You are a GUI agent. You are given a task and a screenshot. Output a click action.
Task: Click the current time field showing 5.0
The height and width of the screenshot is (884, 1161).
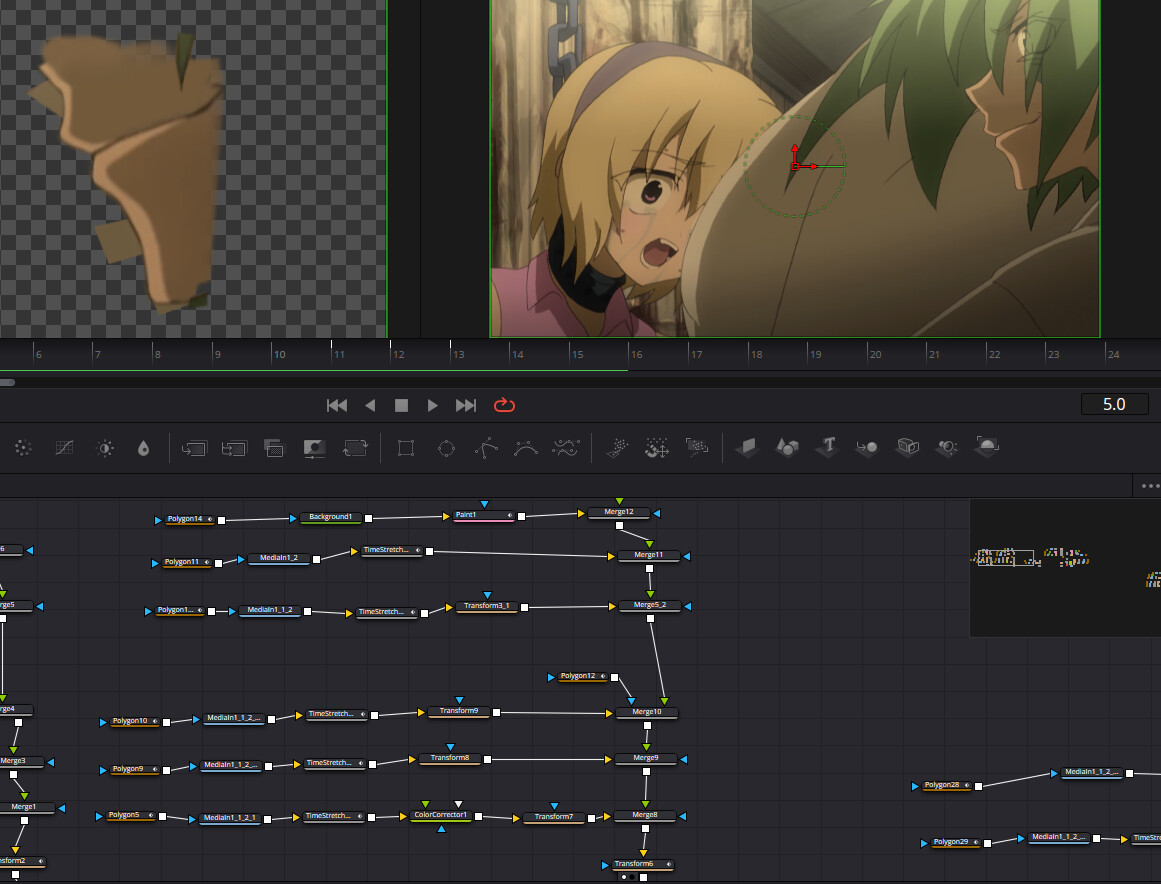[x=1113, y=404]
